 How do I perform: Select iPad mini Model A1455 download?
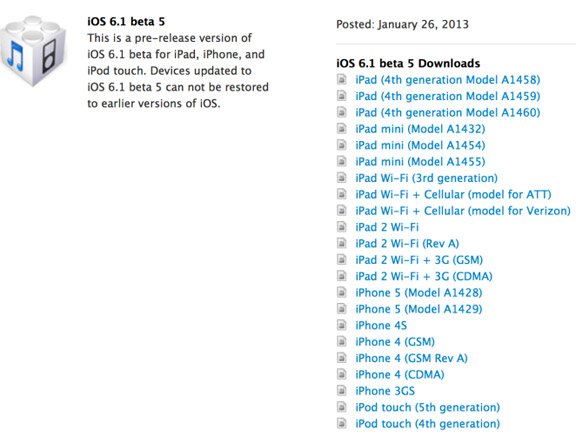(x=420, y=162)
